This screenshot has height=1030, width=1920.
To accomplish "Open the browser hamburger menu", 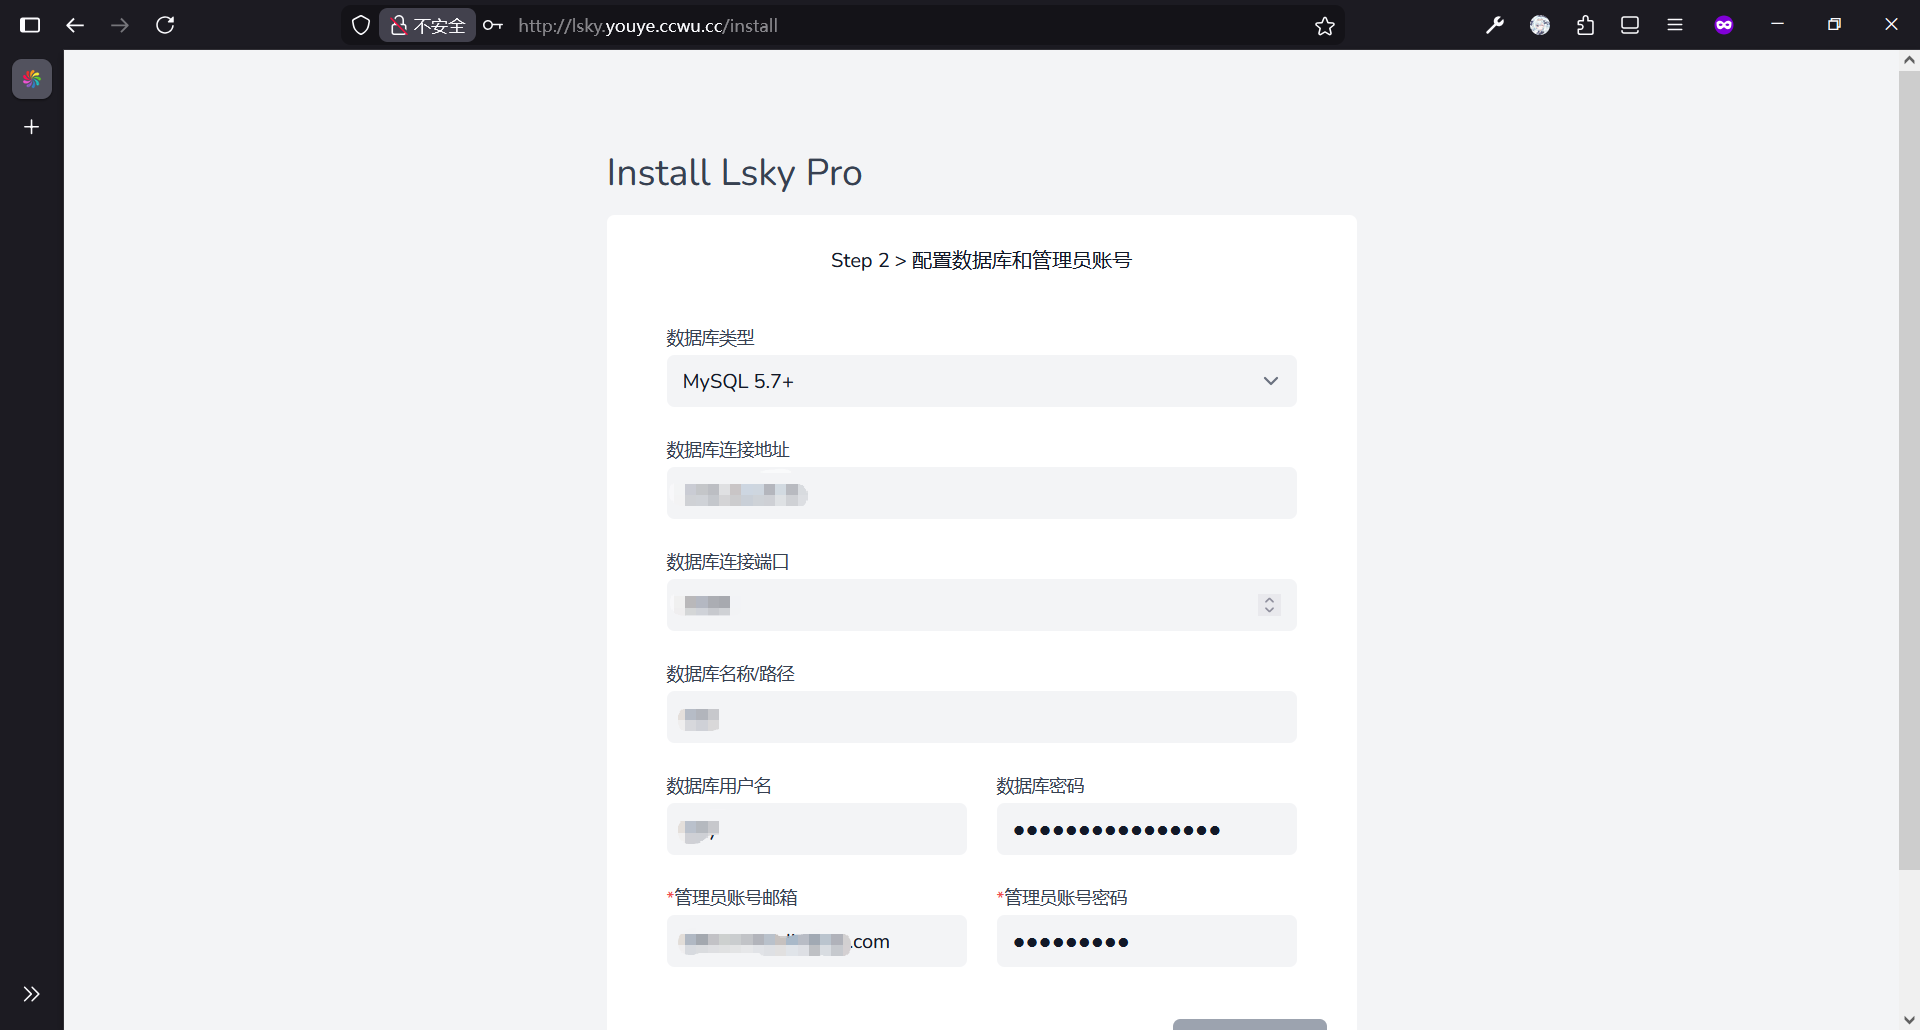I will [1675, 25].
